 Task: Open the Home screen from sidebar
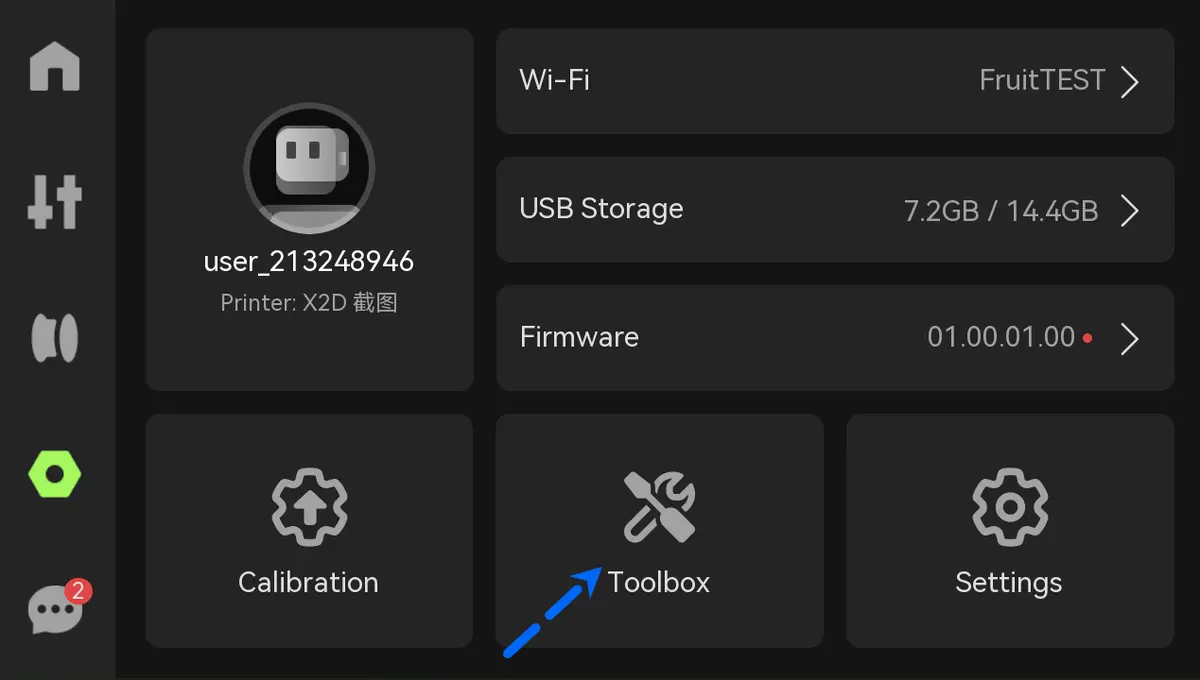click(x=55, y=67)
